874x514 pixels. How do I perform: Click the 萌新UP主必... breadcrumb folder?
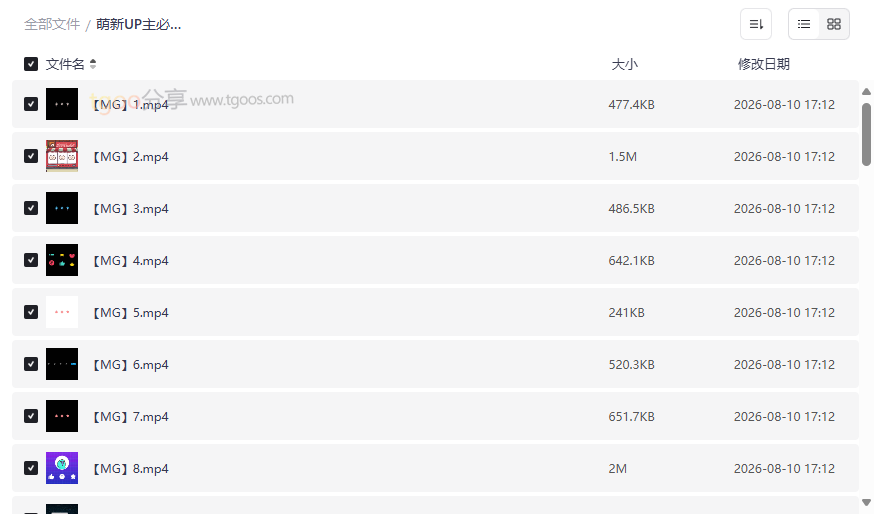click(x=138, y=25)
